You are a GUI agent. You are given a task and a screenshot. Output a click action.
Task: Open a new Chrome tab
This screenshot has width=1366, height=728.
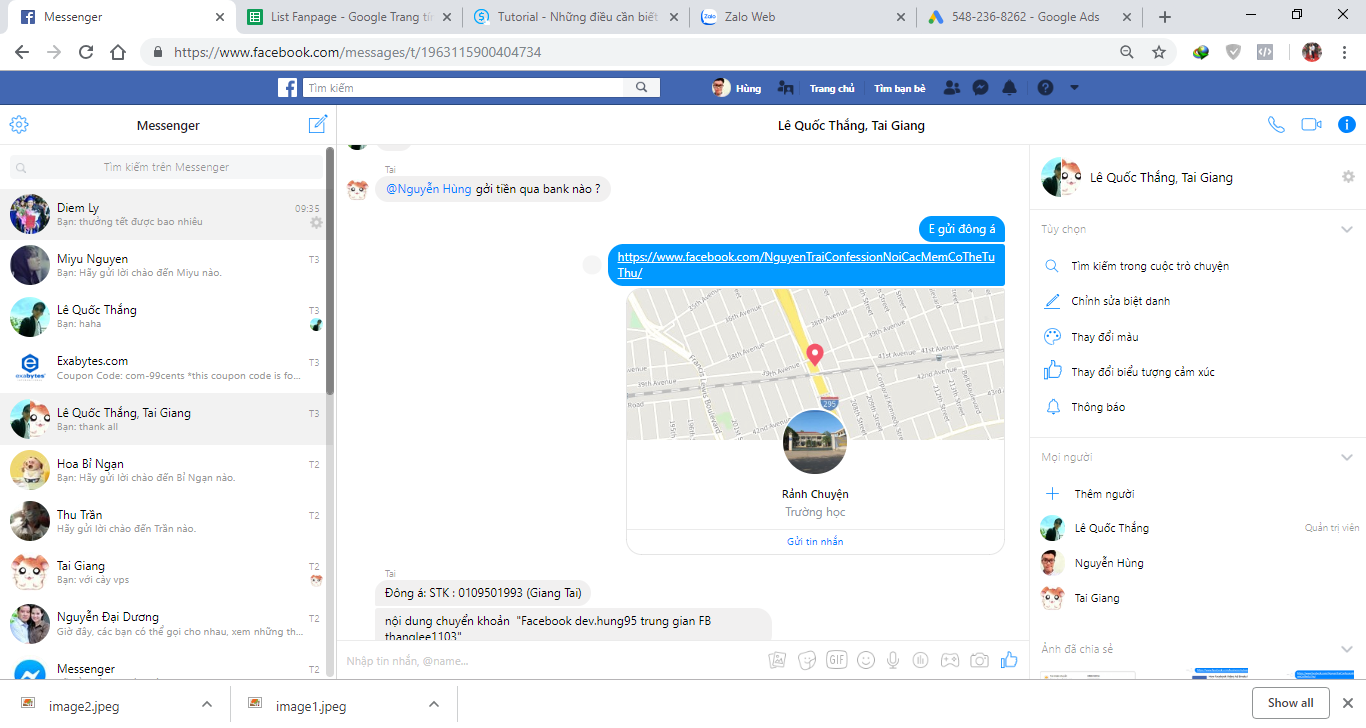[1165, 17]
